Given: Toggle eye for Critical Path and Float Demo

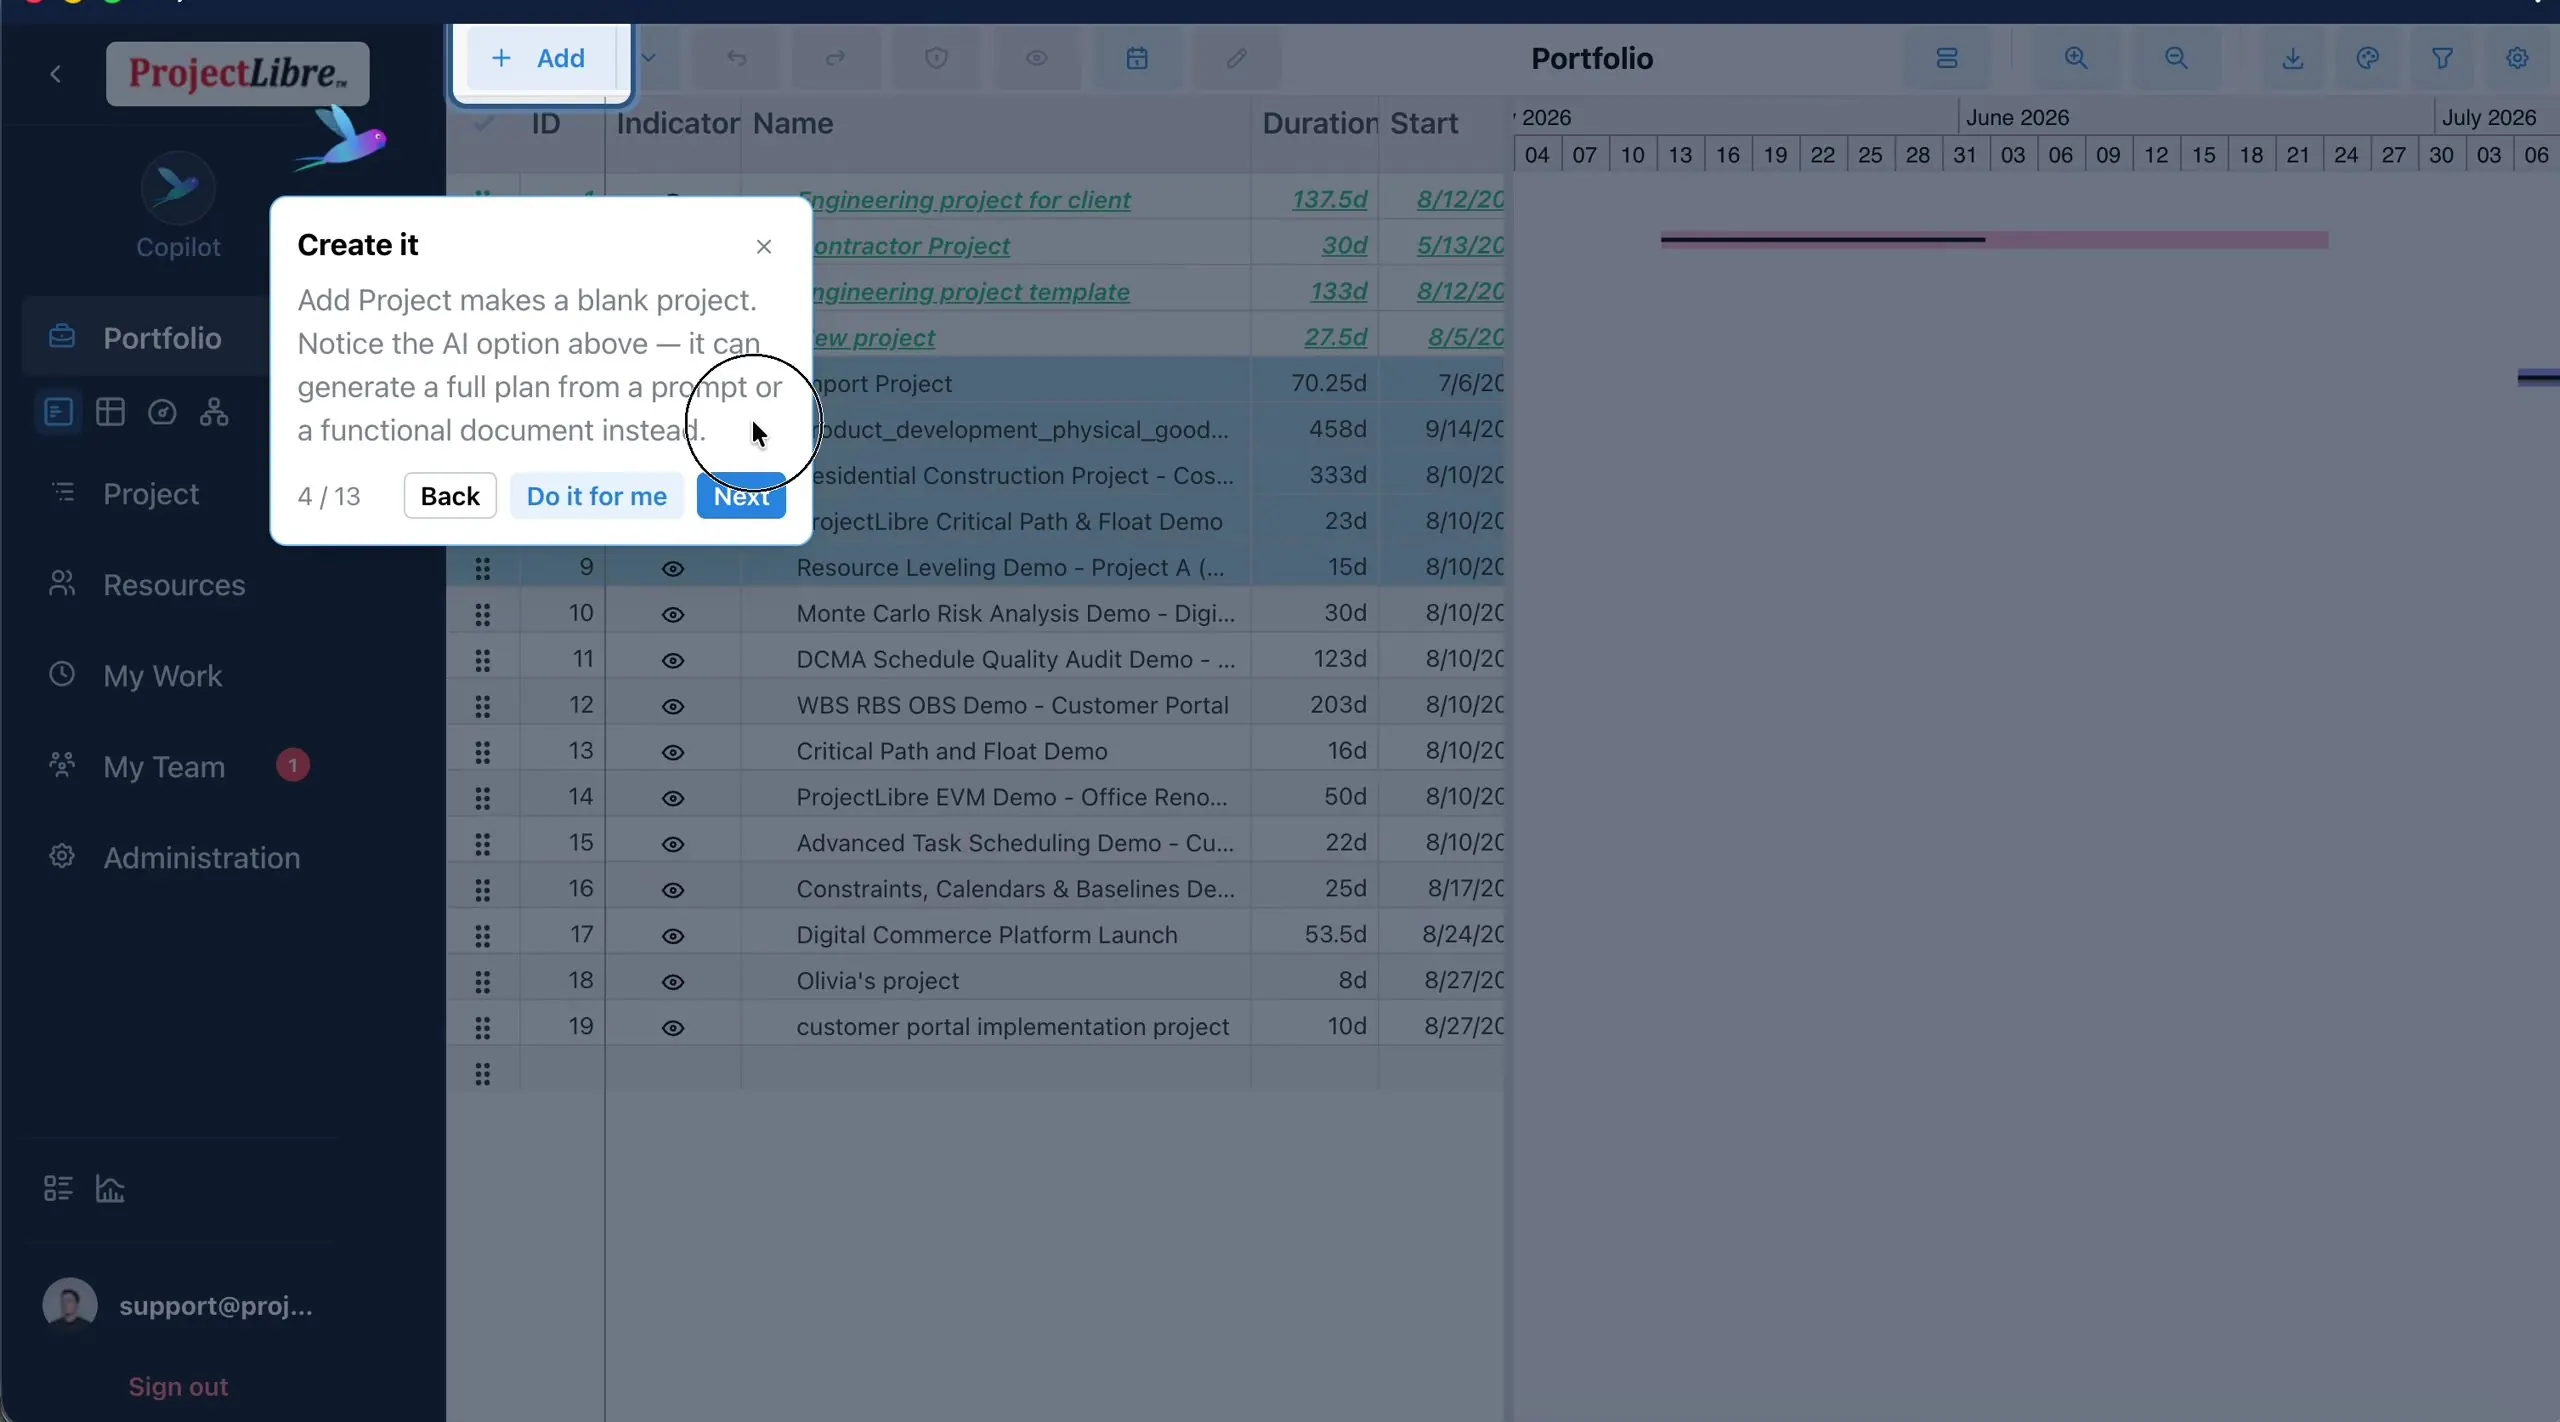Looking at the screenshot, I should pos(673,752).
